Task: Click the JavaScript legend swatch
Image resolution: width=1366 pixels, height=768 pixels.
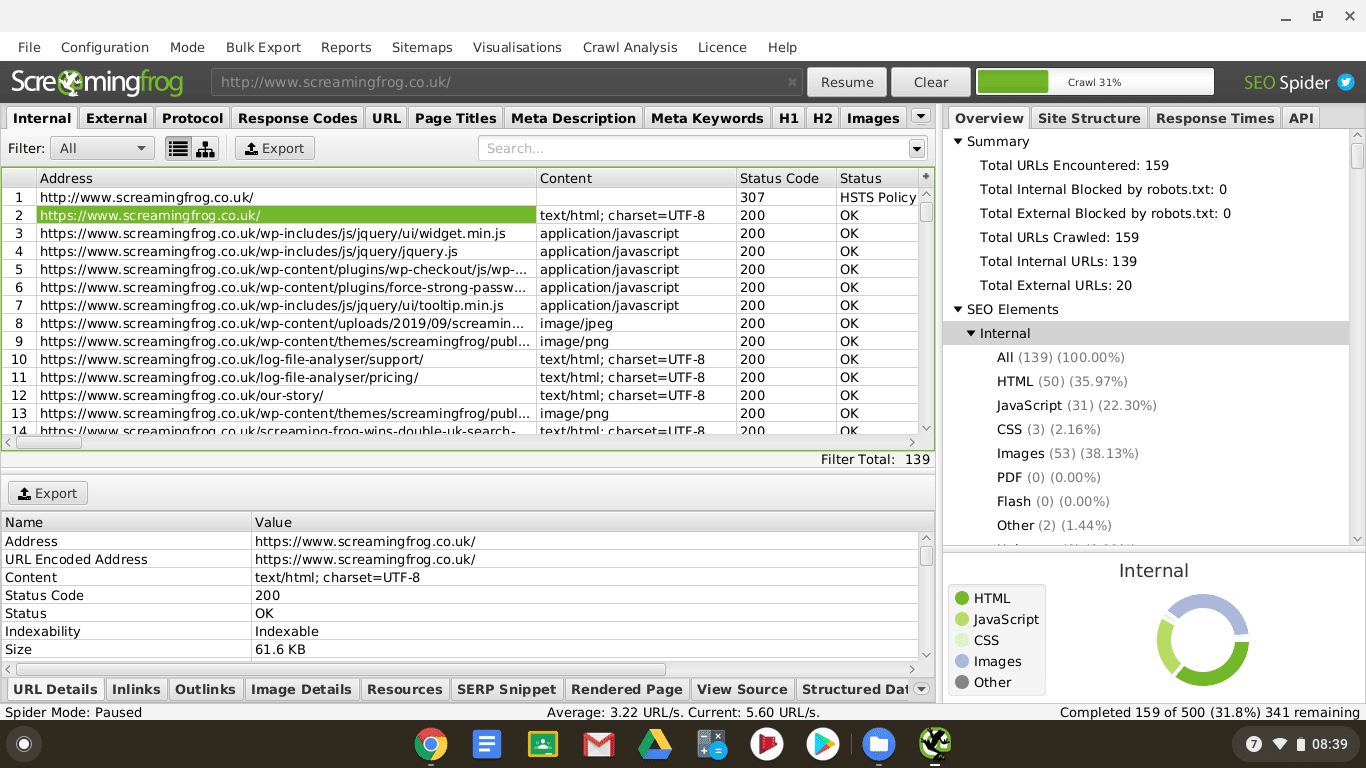Action: 962,619
